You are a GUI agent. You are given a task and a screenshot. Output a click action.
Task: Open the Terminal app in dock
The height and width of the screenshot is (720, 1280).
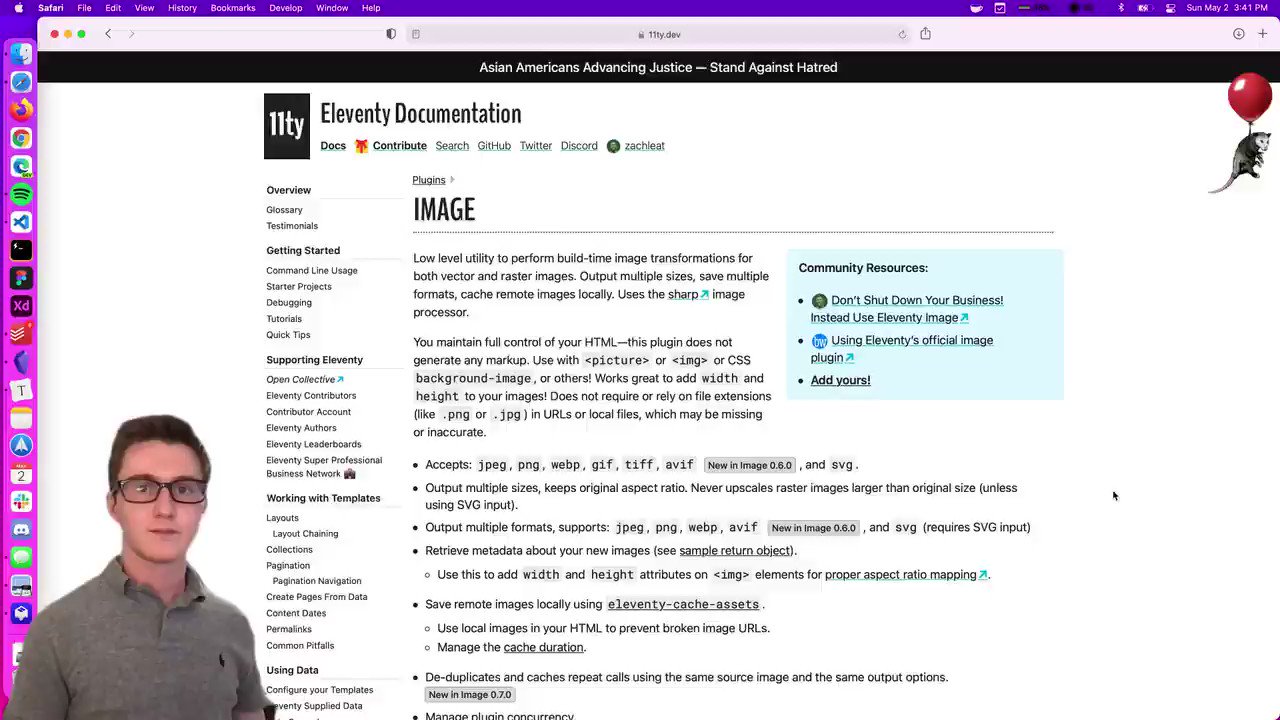(x=21, y=250)
